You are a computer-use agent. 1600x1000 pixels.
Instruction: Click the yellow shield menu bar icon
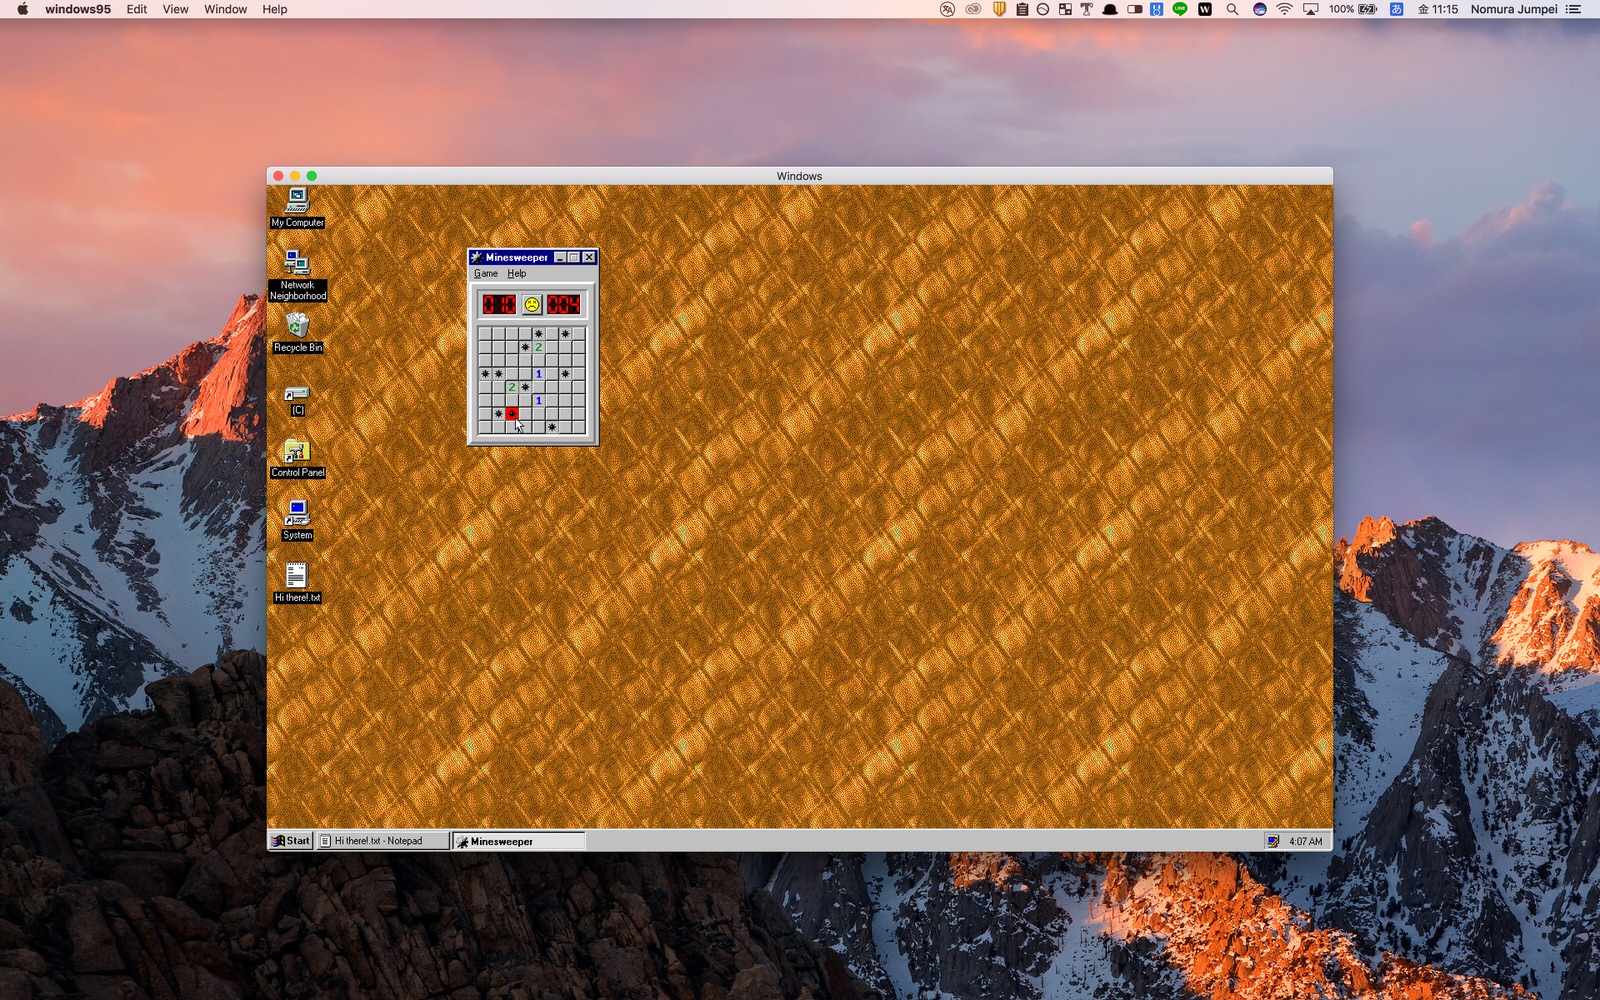point(999,9)
